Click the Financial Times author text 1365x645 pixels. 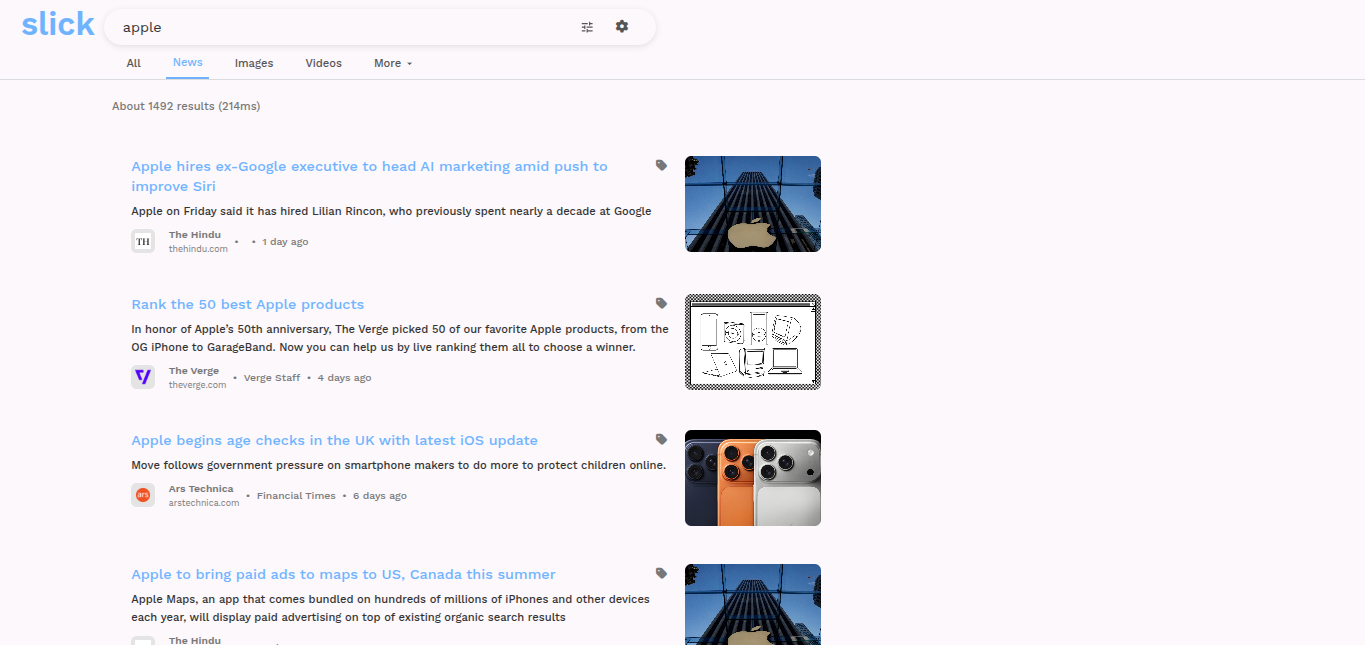296,496
